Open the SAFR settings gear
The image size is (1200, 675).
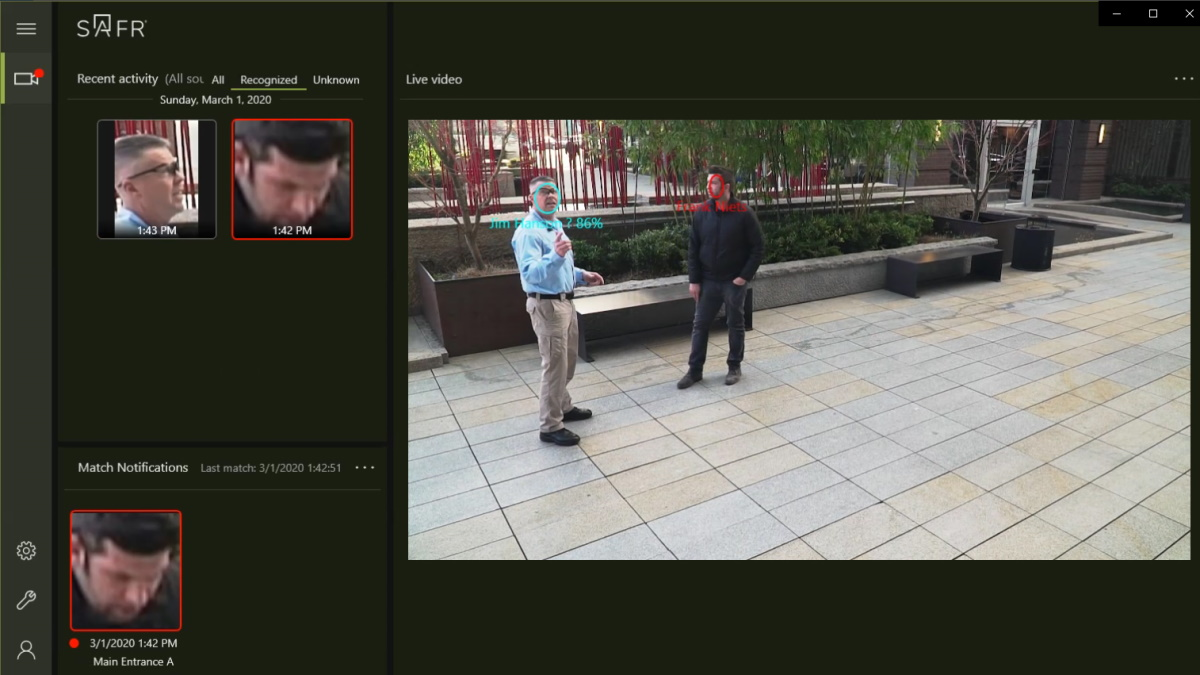[x=26, y=549]
